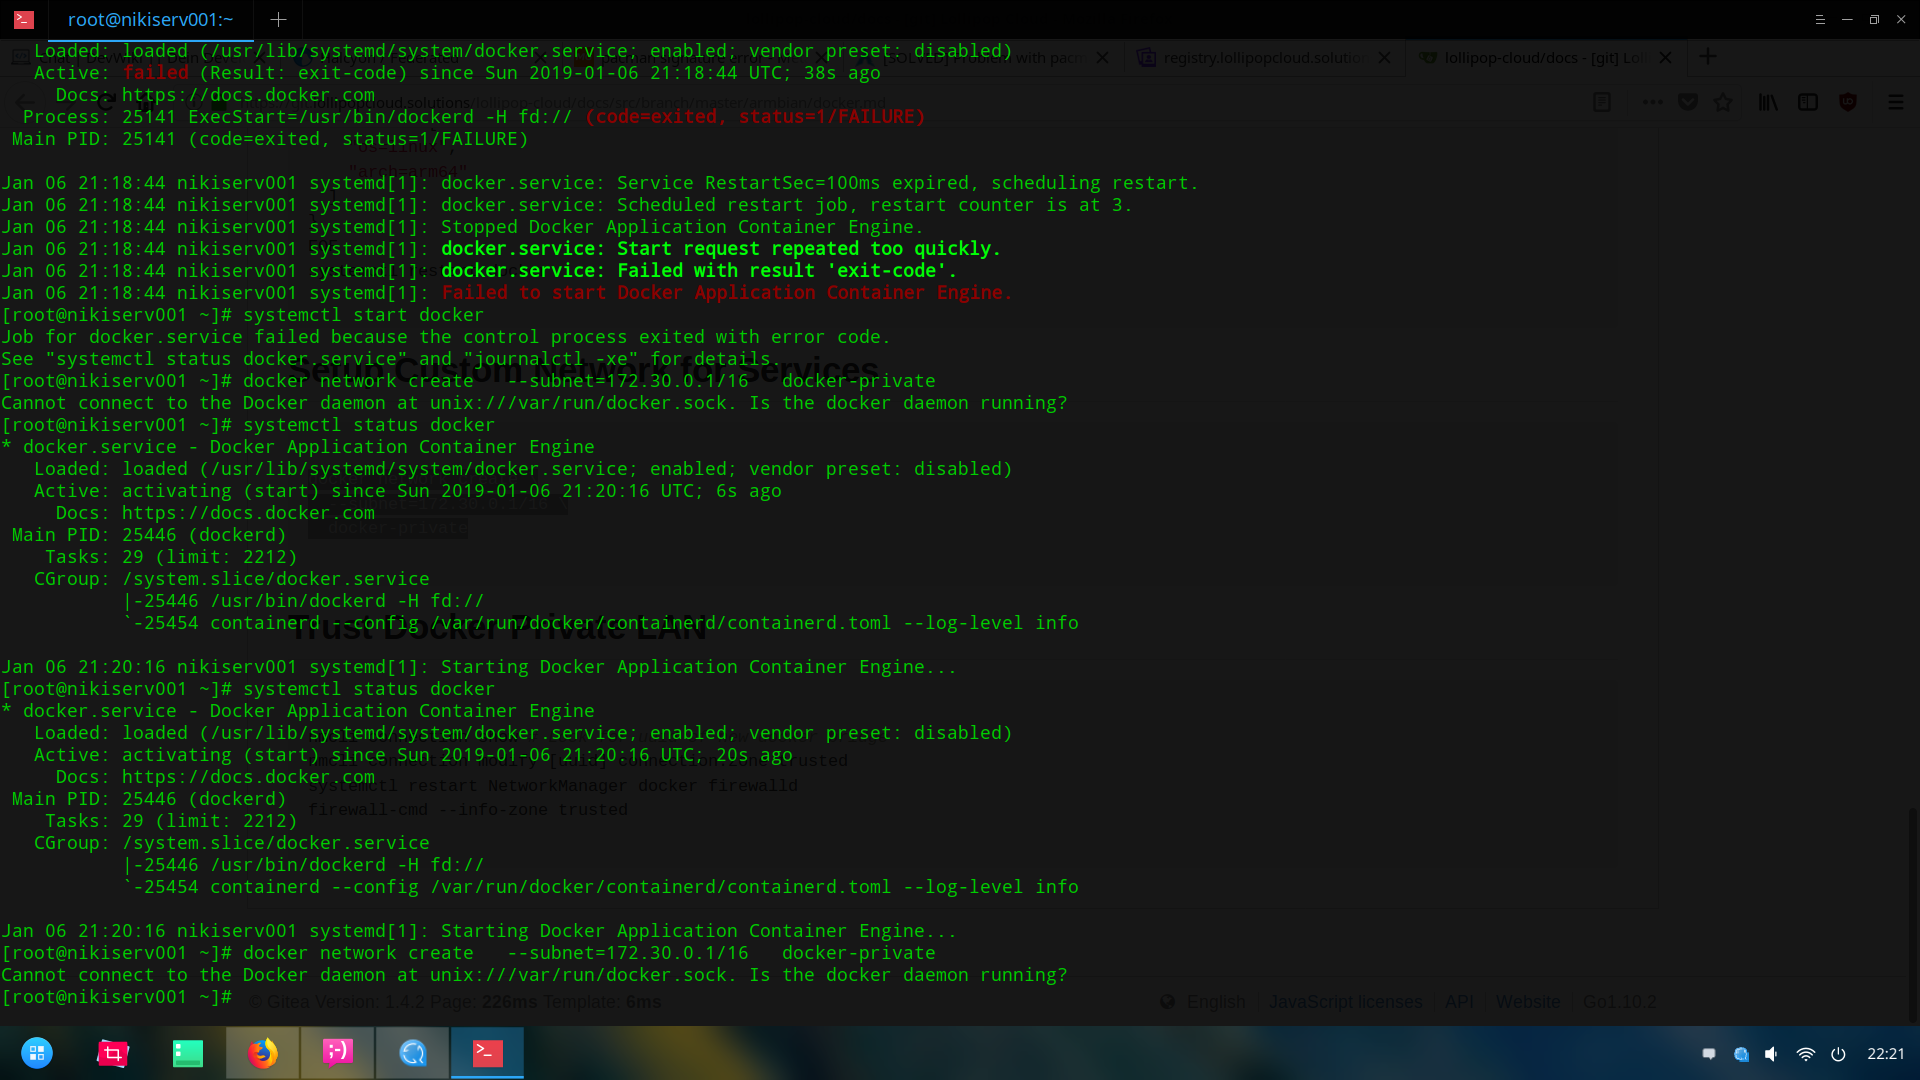Launch the screenshot tool from taskbar
This screenshot has height=1080, width=1920.
(112, 1053)
